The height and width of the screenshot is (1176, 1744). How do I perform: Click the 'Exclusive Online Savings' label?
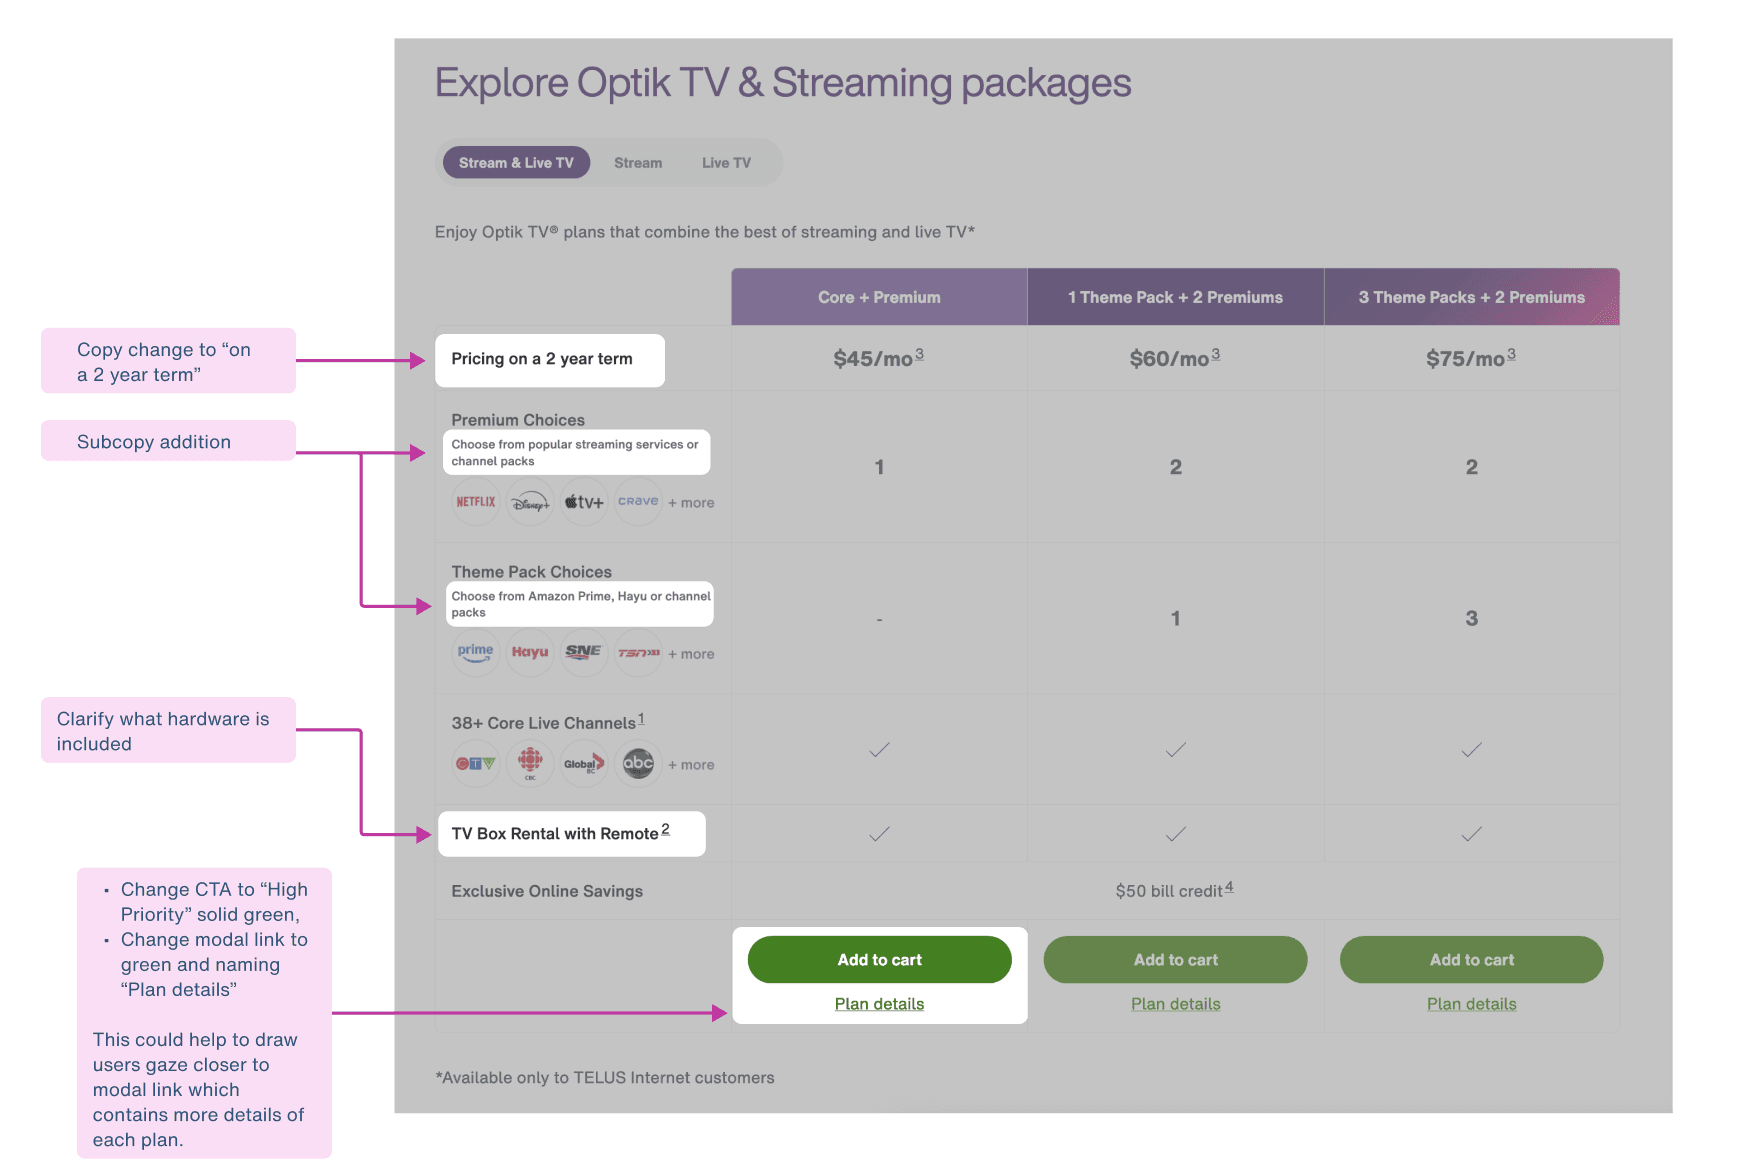click(547, 891)
